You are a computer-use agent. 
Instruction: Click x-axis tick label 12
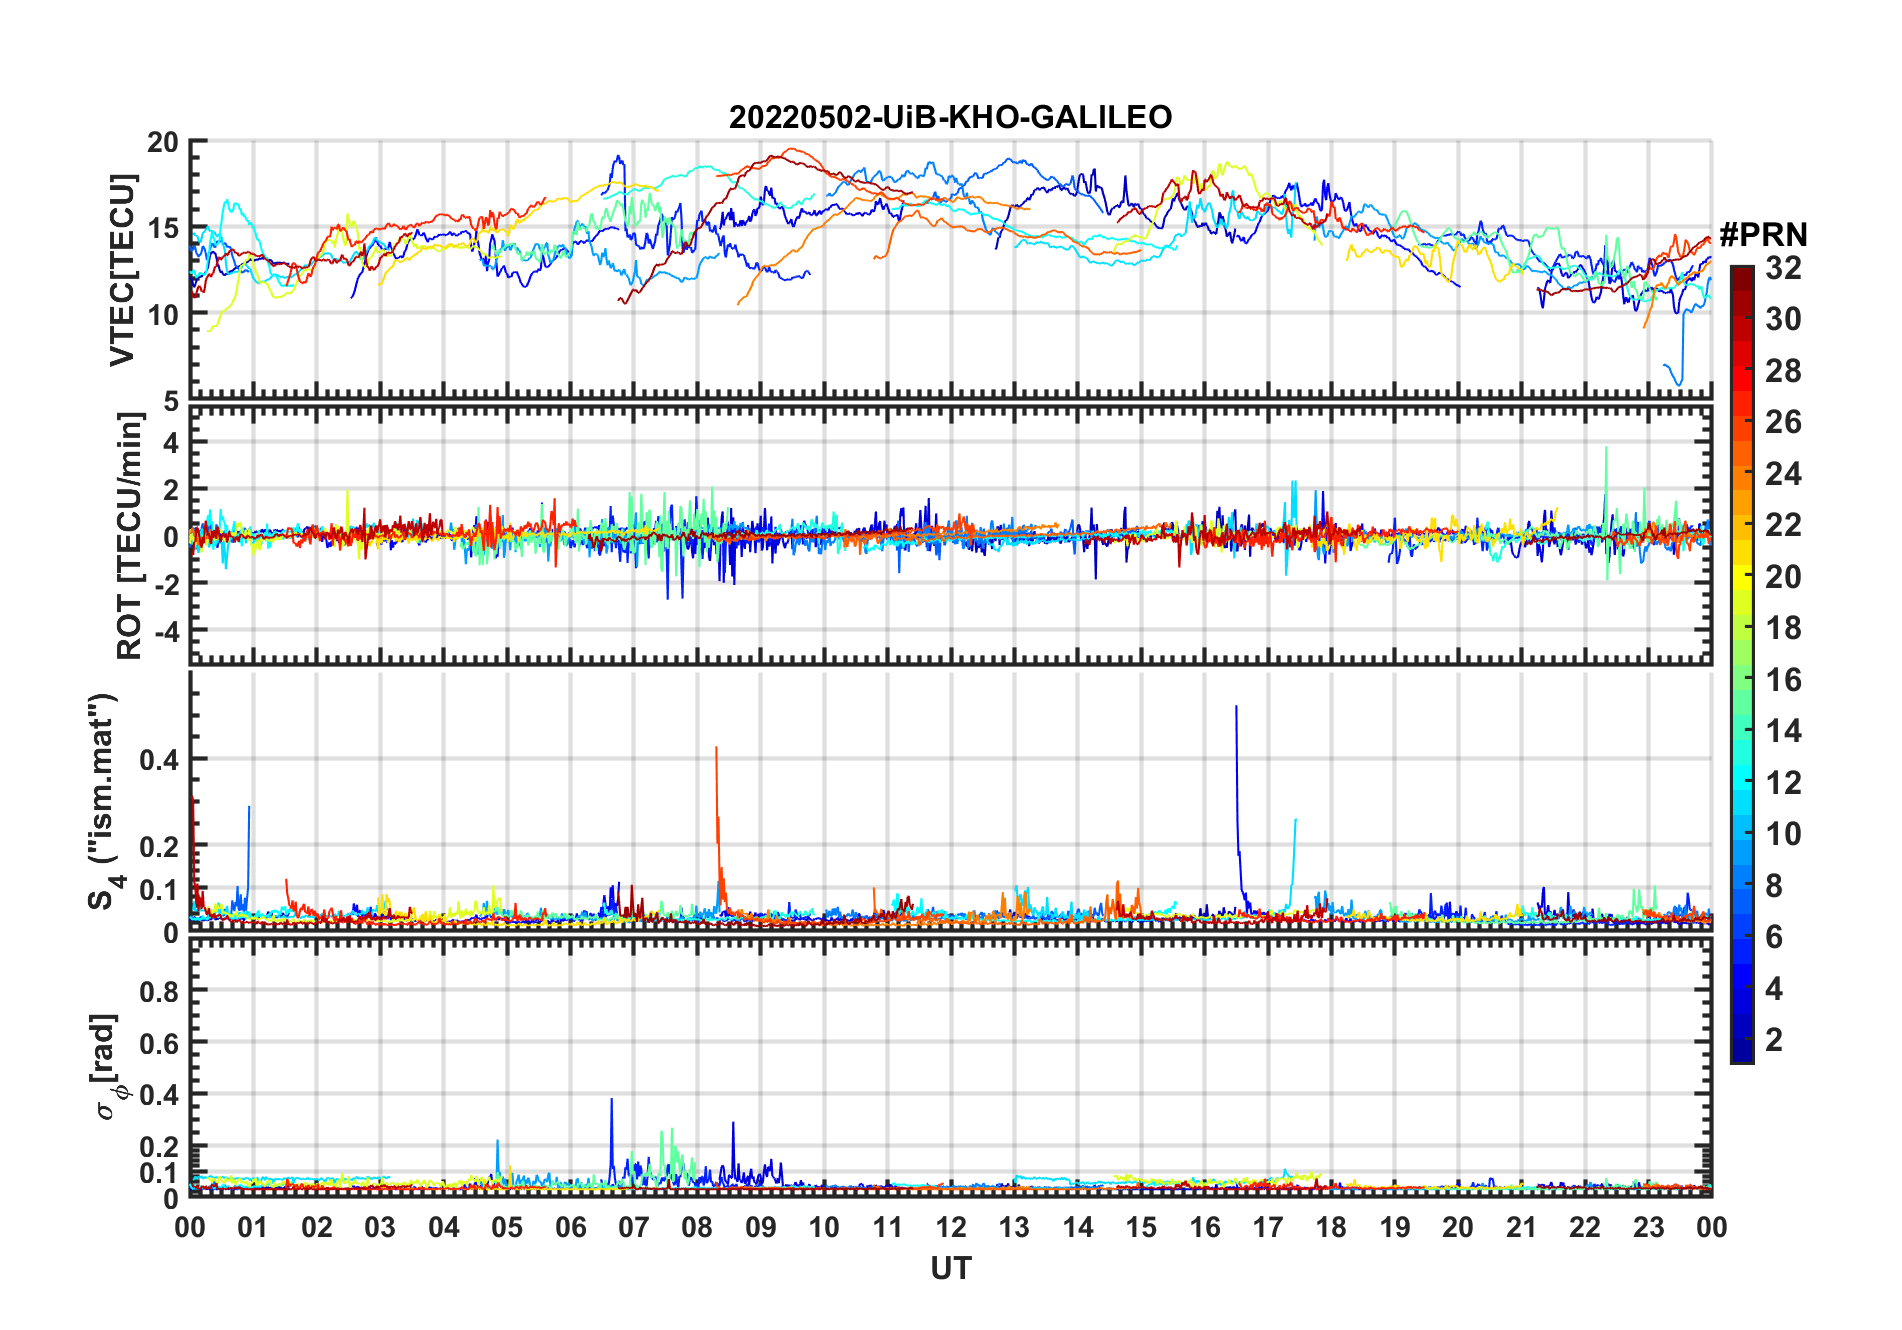click(x=950, y=1228)
